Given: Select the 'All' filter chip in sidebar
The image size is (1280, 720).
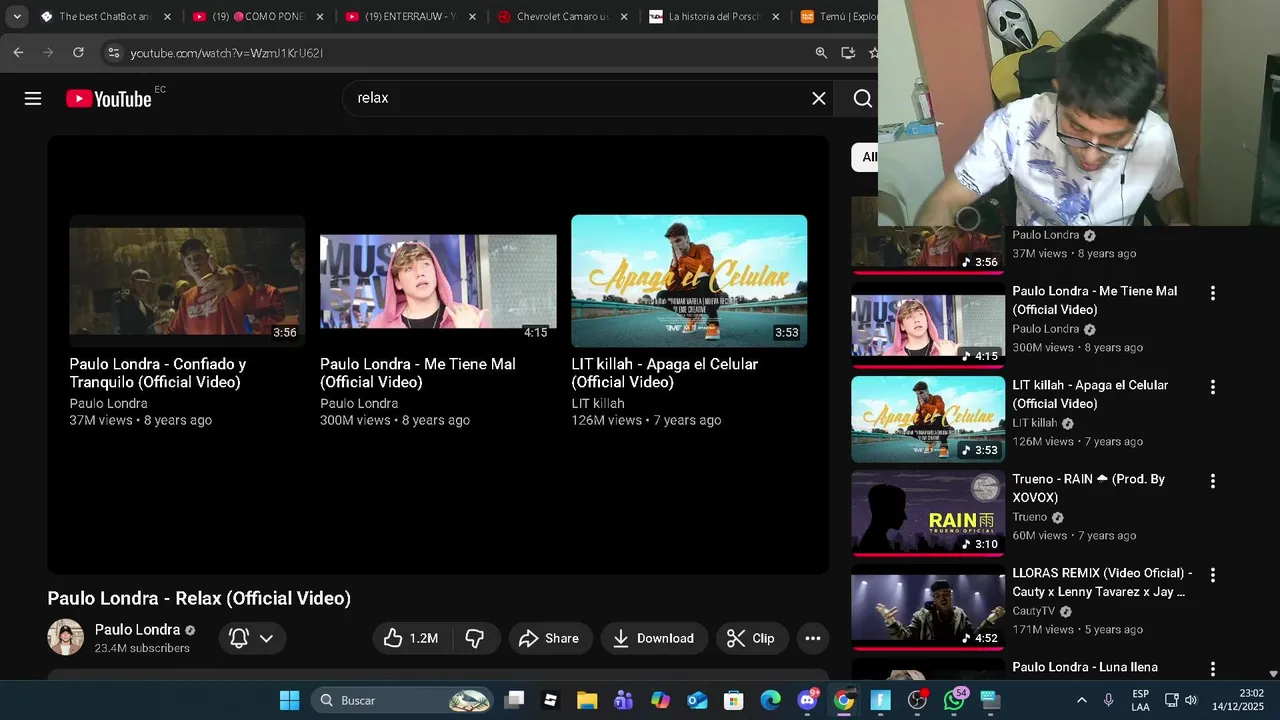Looking at the screenshot, I should click(866, 157).
